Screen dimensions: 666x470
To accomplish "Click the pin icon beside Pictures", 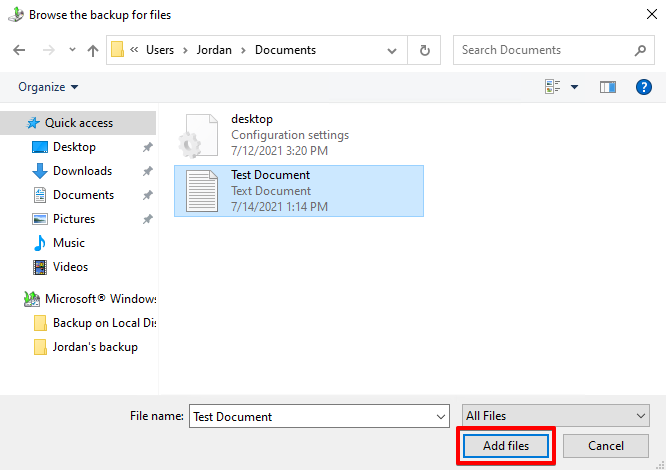I will point(147,219).
